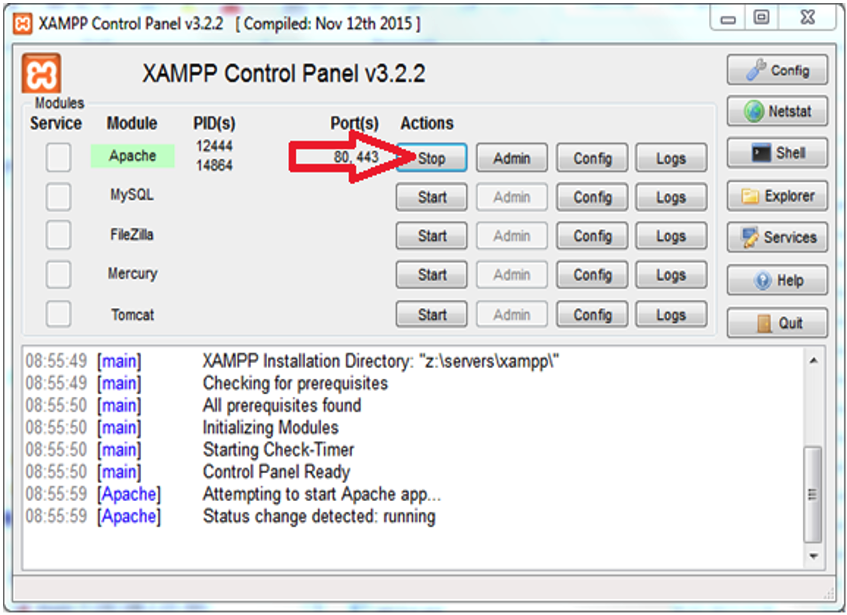Stop the Apache module
This screenshot has width=847, height=615.
point(432,158)
